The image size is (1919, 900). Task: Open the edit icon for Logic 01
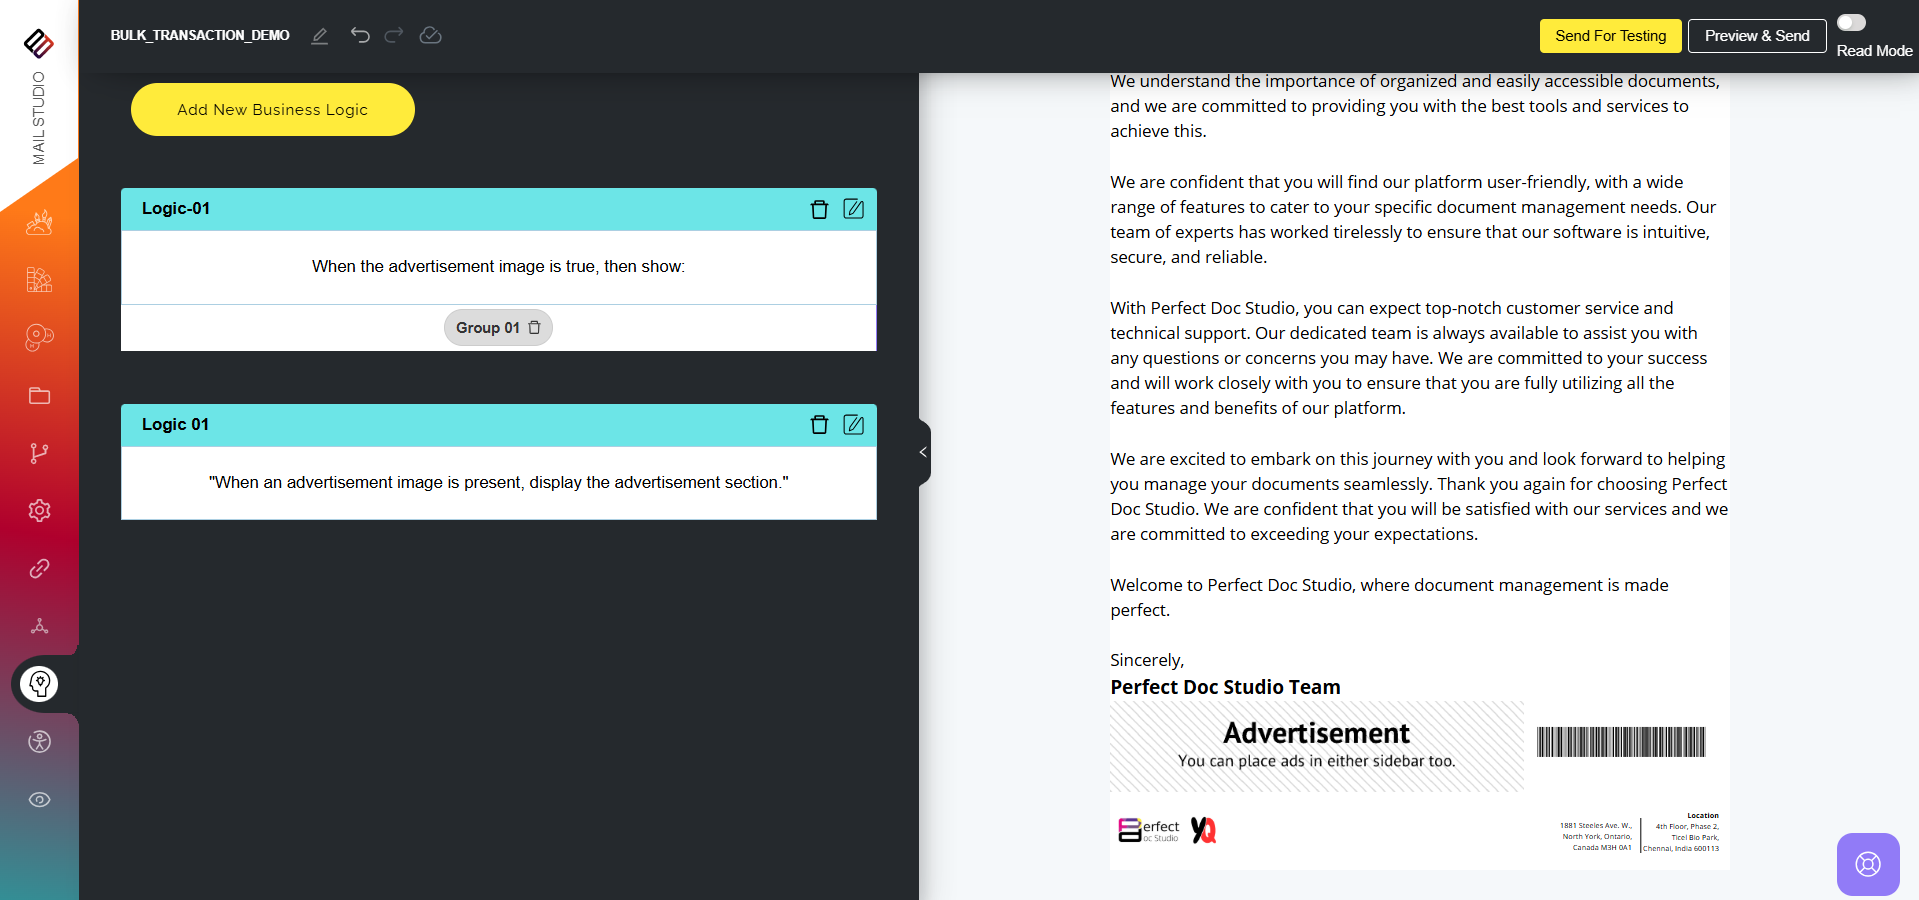[x=853, y=425]
